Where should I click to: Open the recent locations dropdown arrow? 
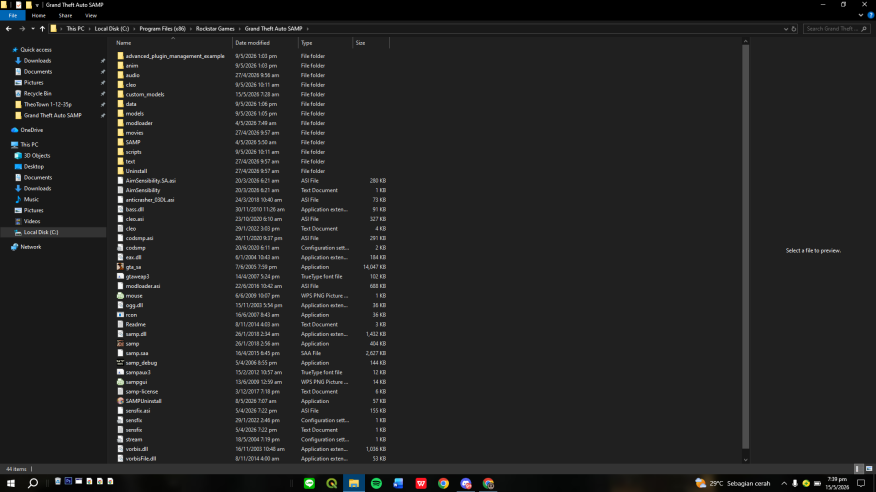pyautogui.click(x=33, y=28)
